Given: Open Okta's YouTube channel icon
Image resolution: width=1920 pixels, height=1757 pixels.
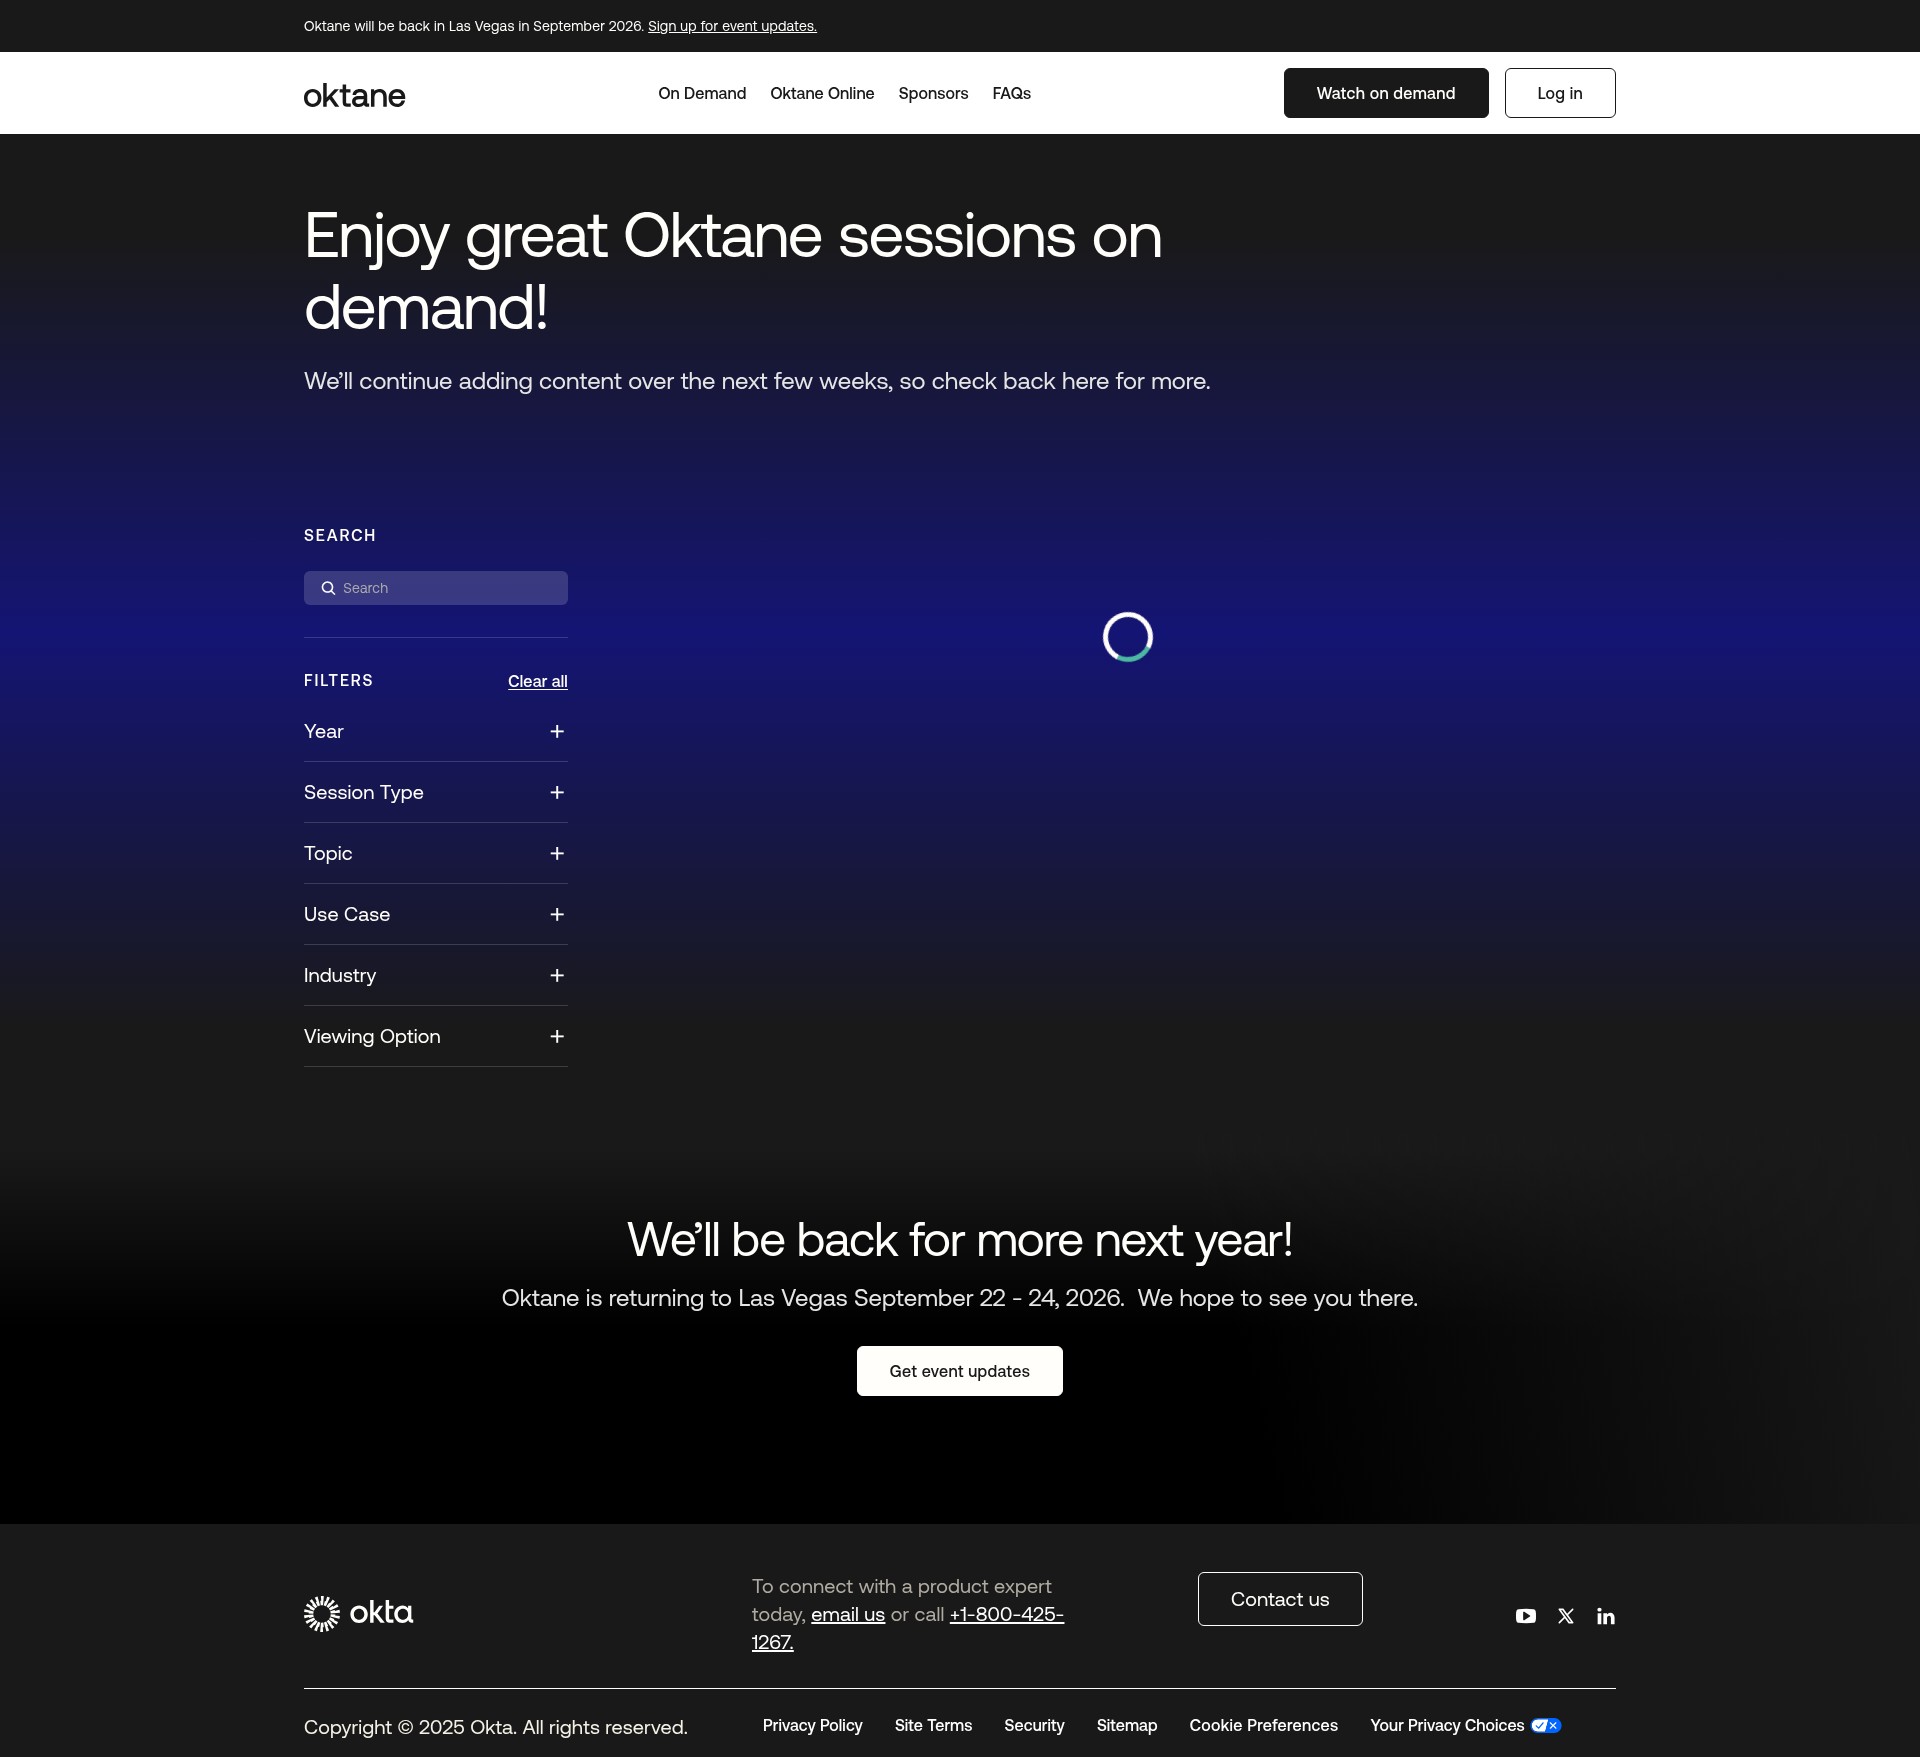Looking at the screenshot, I should pyautogui.click(x=1525, y=1616).
